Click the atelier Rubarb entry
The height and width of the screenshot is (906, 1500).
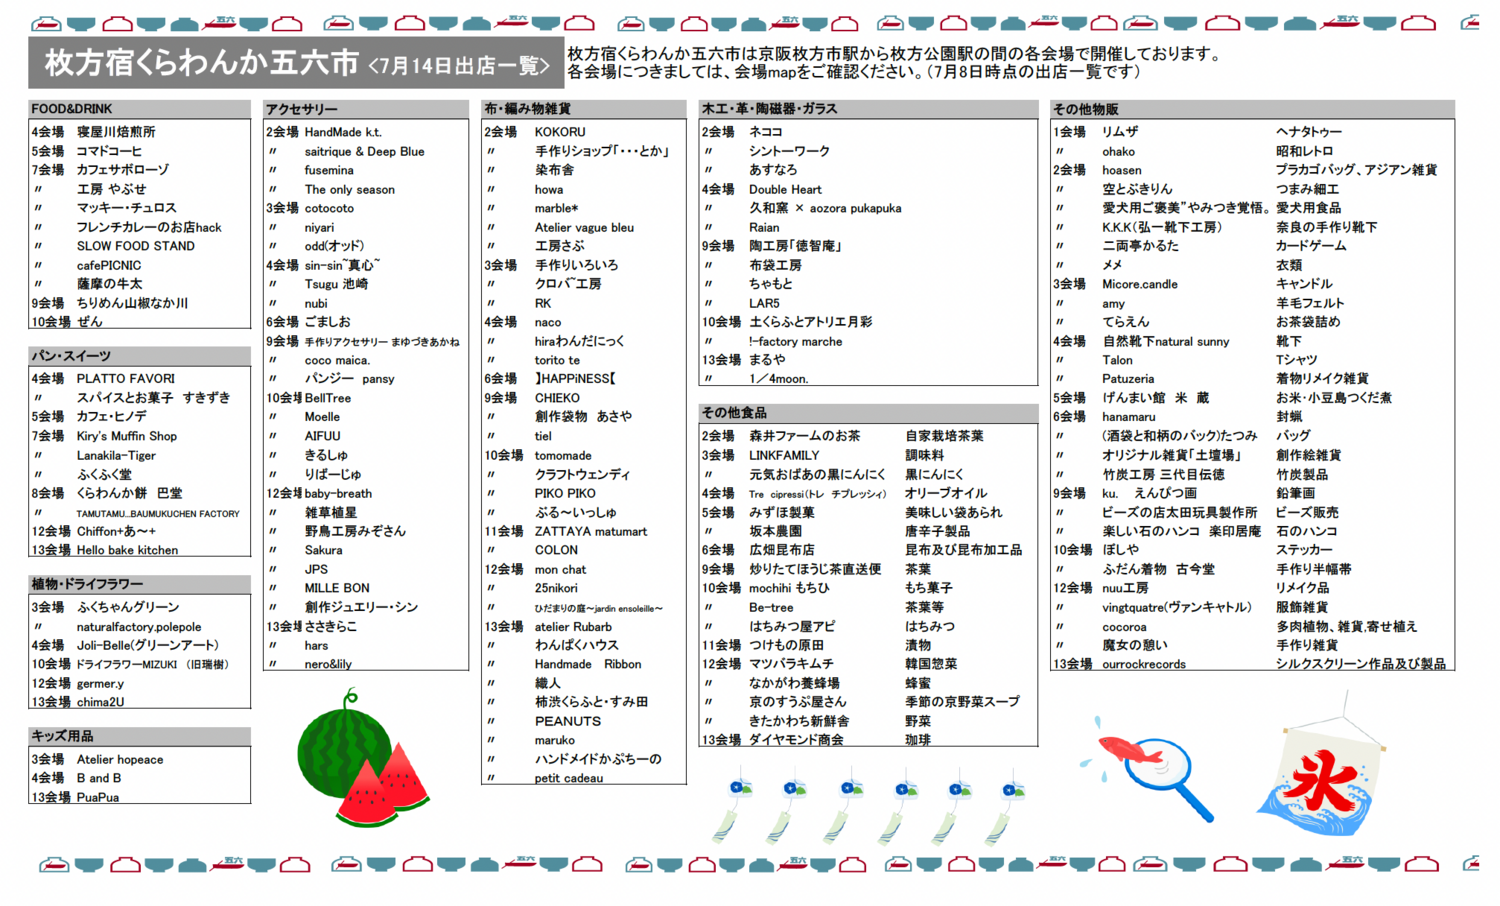click(x=573, y=627)
